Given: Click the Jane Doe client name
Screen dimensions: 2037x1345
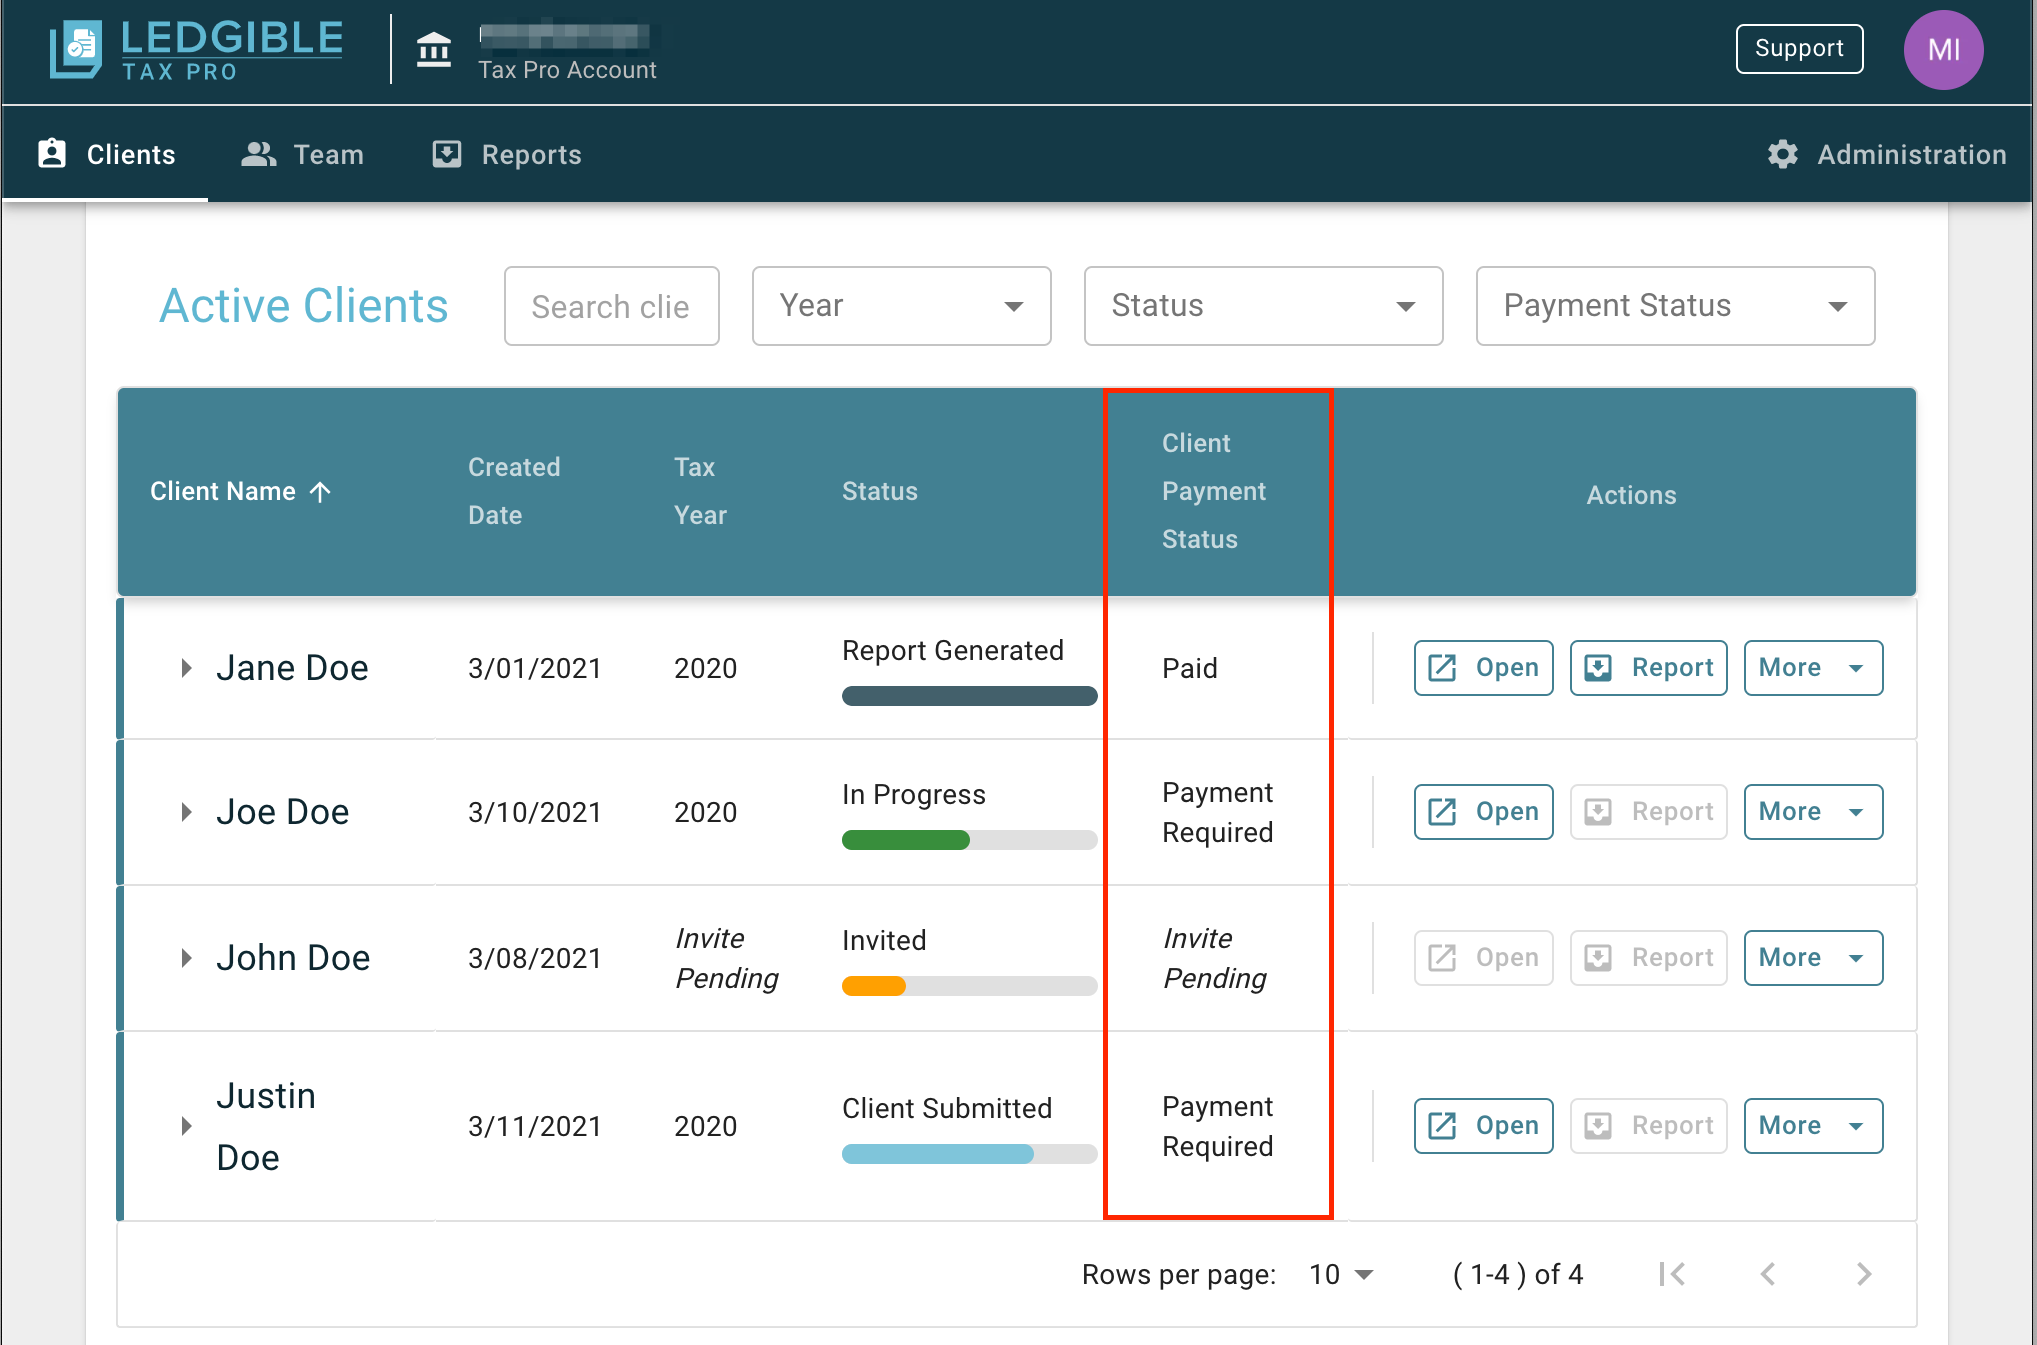Looking at the screenshot, I should [x=292, y=668].
